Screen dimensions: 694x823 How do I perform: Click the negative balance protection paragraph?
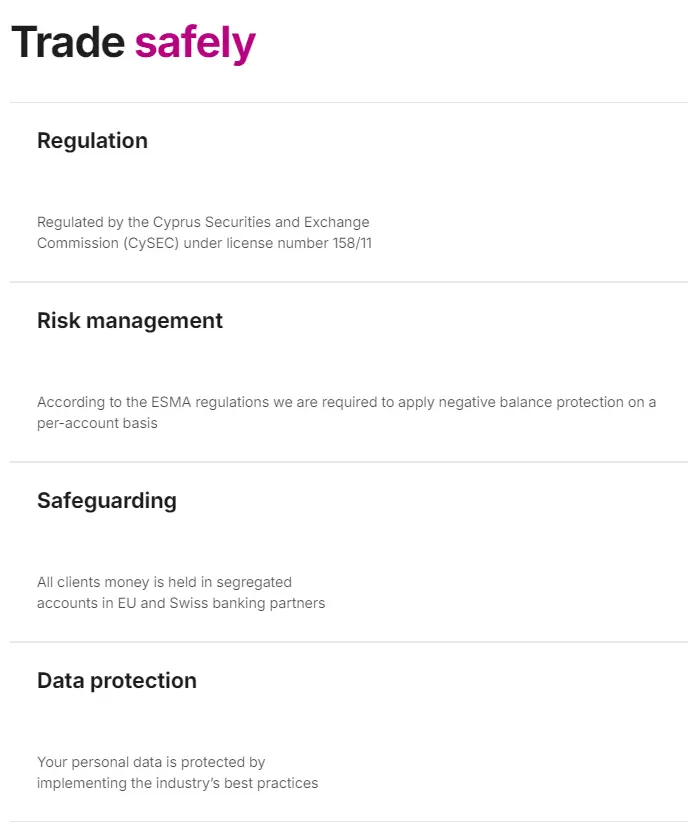[346, 413]
